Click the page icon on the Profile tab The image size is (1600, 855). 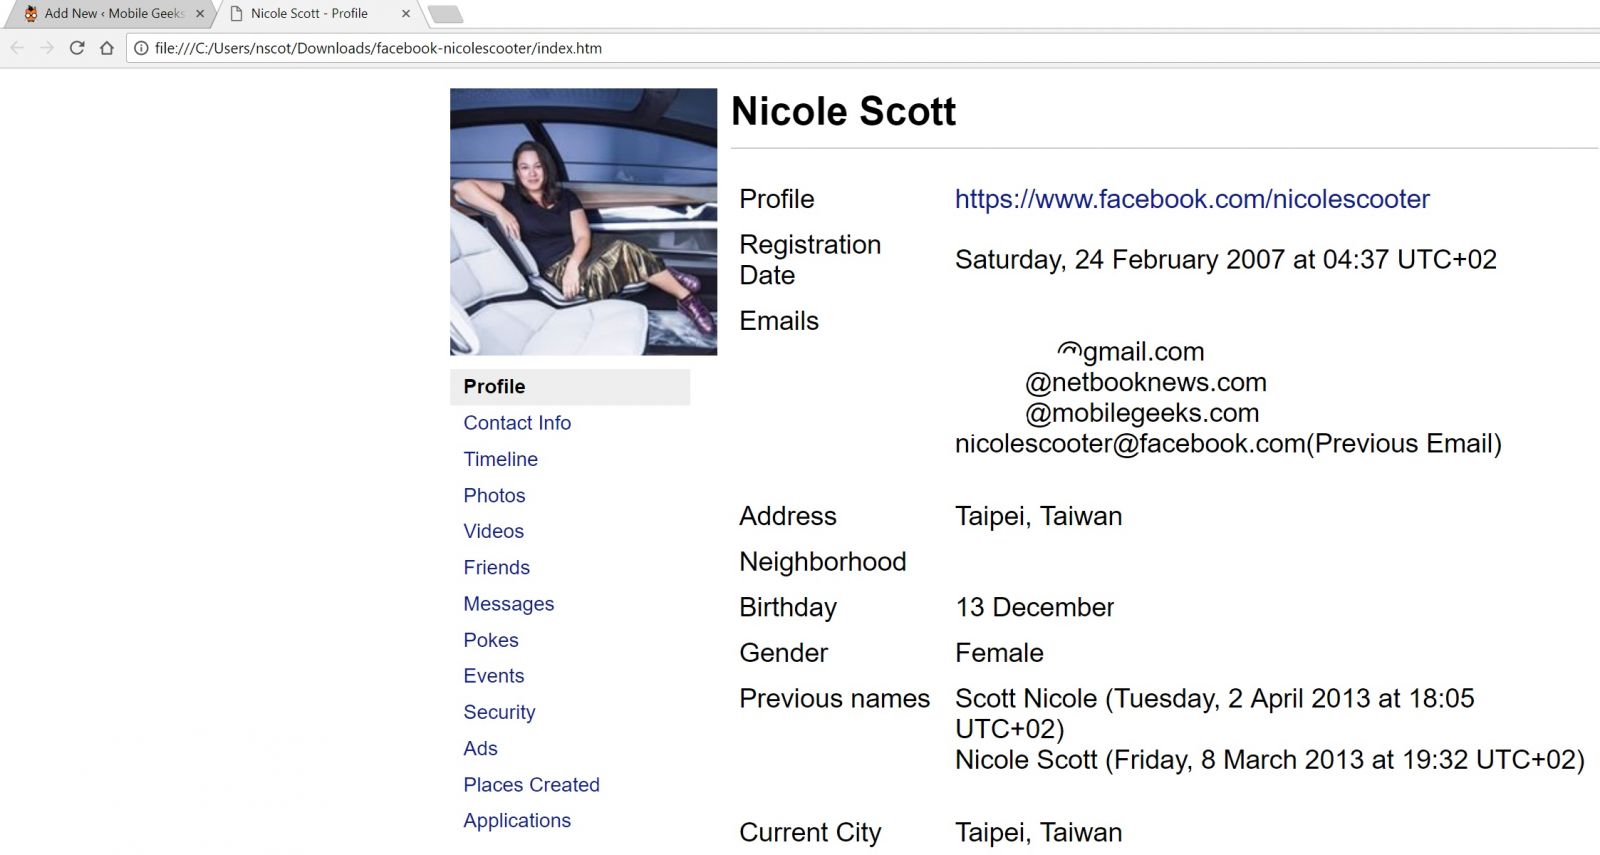[237, 14]
